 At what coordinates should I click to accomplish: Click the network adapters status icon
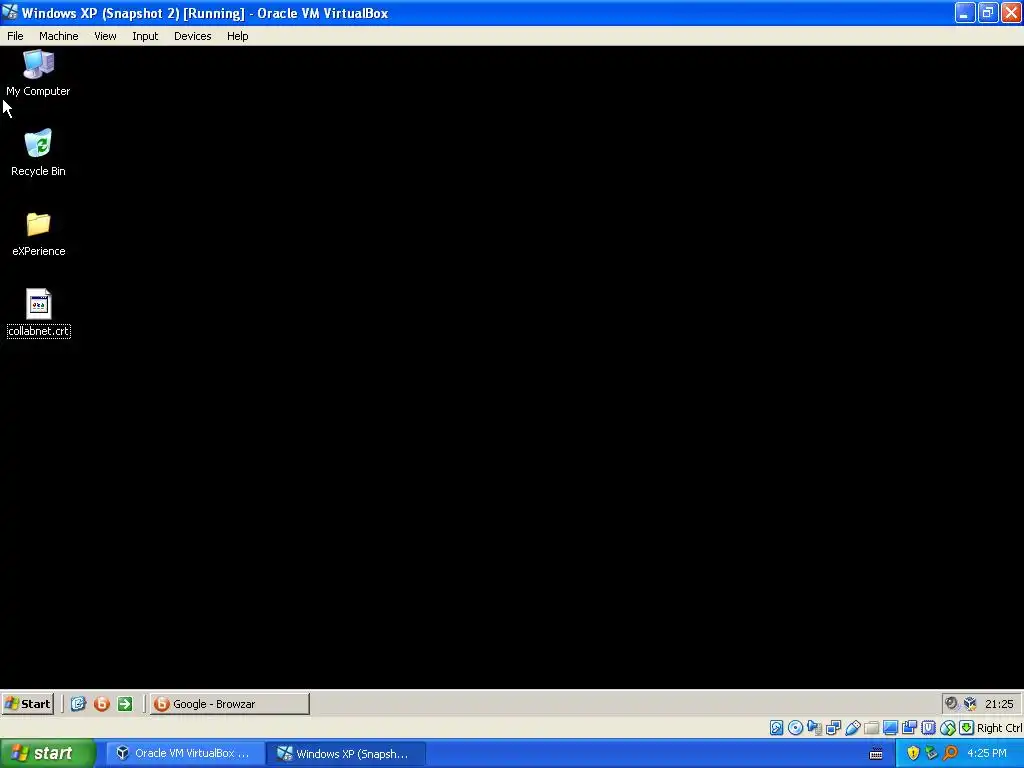pos(833,728)
